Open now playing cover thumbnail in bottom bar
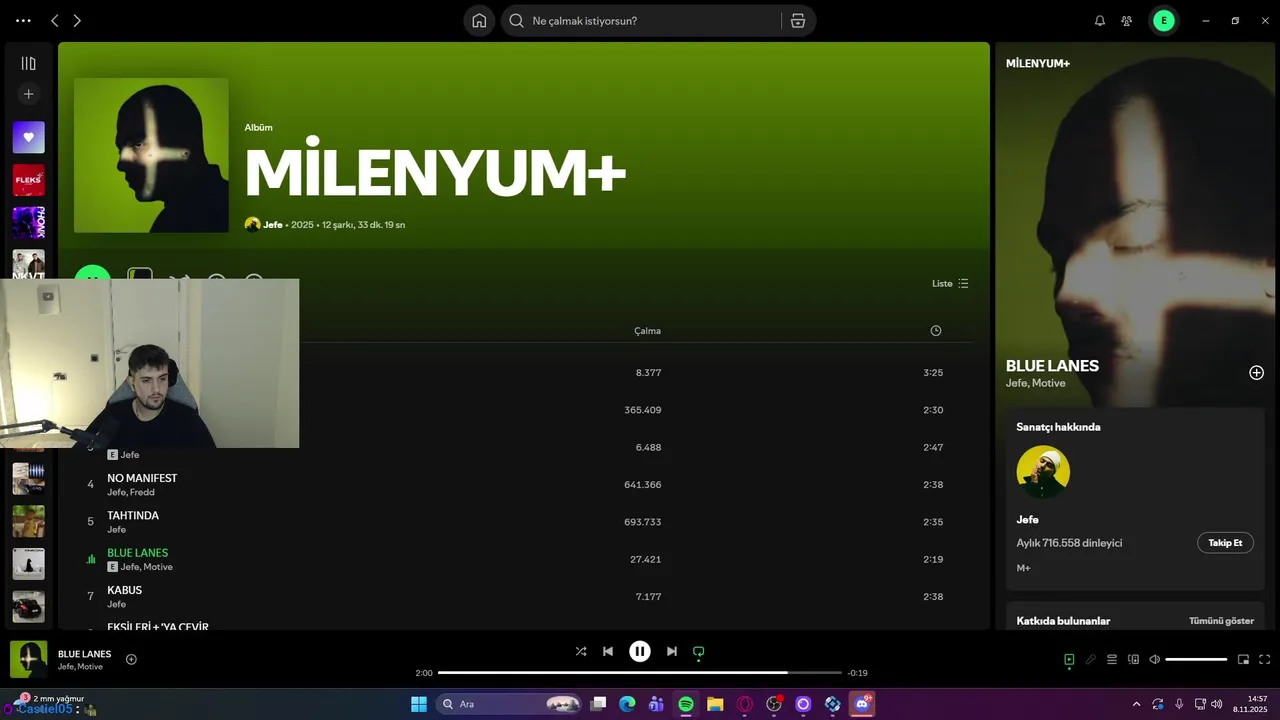This screenshot has width=1280, height=720. pos(28,660)
